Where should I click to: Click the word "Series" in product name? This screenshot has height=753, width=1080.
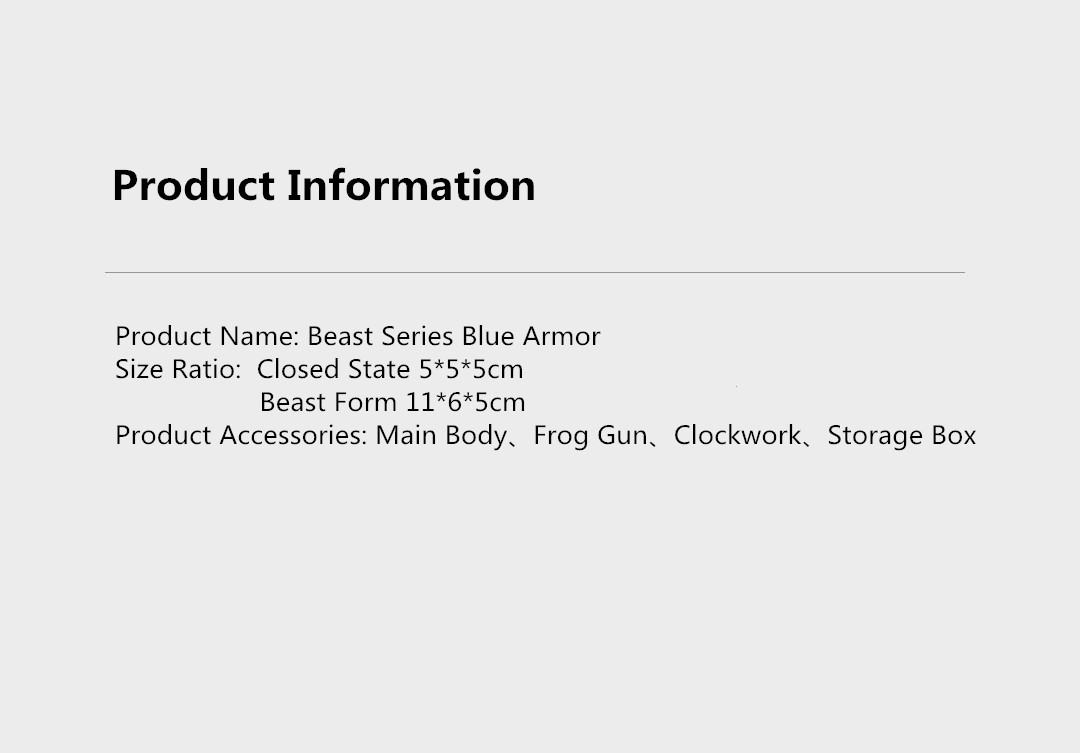point(417,337)
